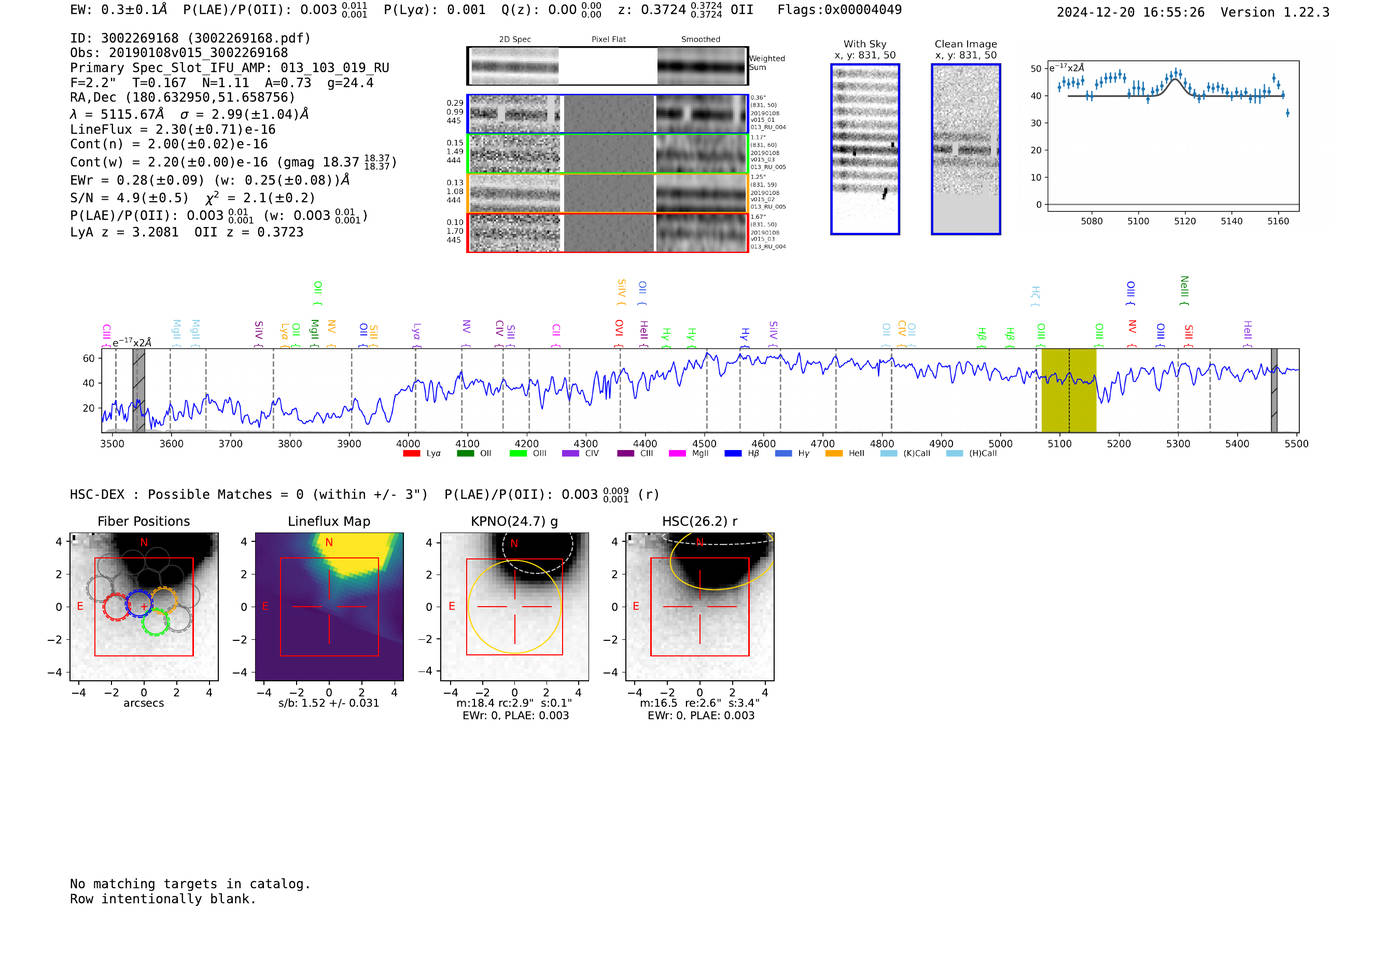The width and height of the screenshot is (1400, 953).
Task: Click the Pixel Flat column header
Action: pyautogui.click(x=608, y=40)
